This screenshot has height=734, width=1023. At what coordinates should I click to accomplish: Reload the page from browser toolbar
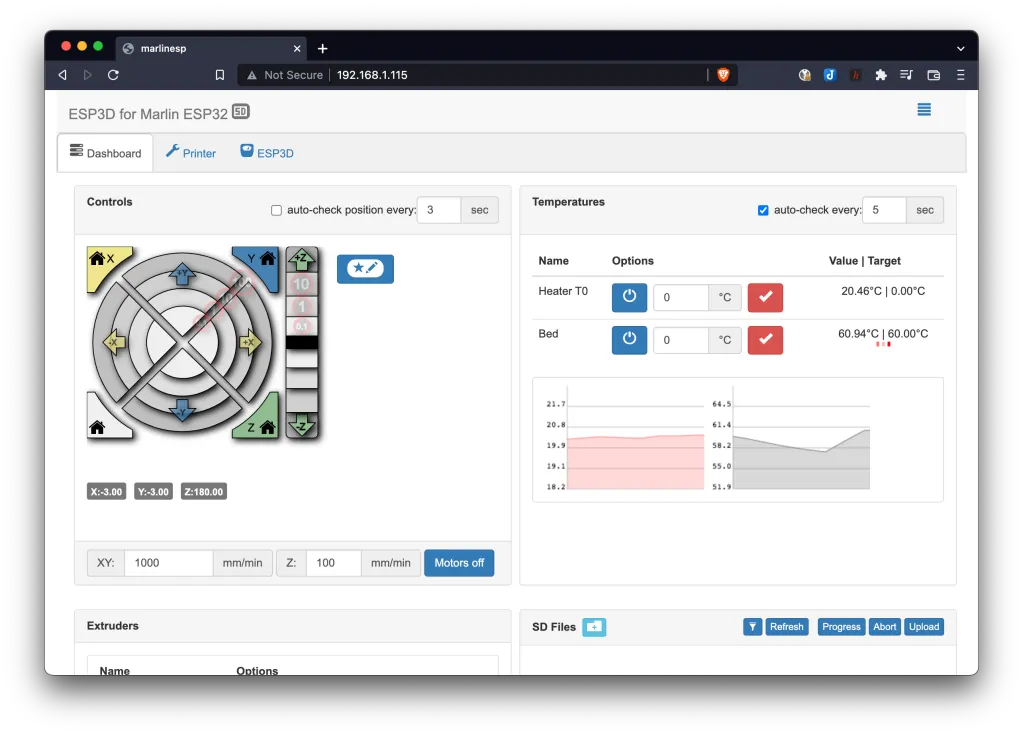[113, 75]
